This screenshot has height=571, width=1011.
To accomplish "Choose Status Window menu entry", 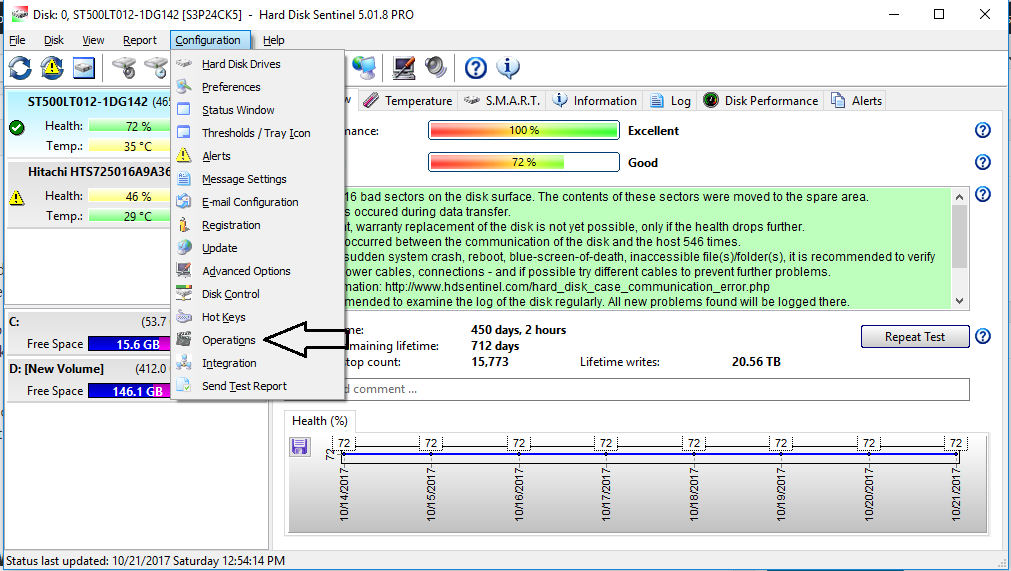I will [x=258, y=110].
